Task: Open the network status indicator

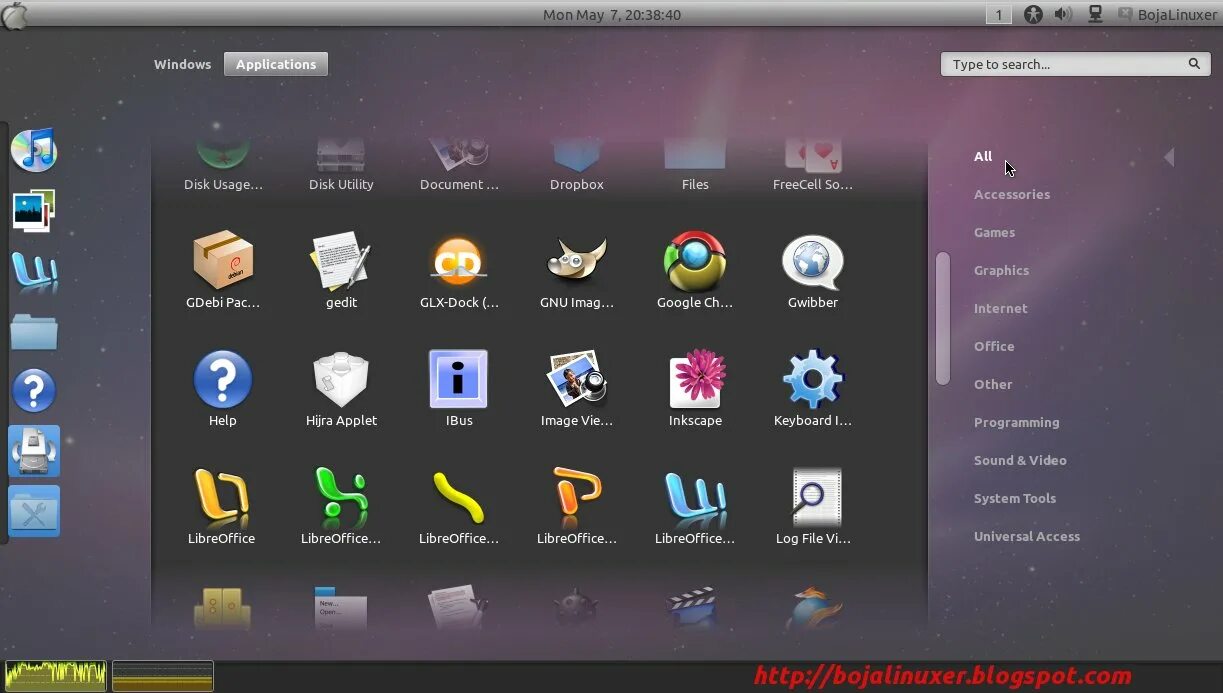Action: click(x=1095, y=14)
